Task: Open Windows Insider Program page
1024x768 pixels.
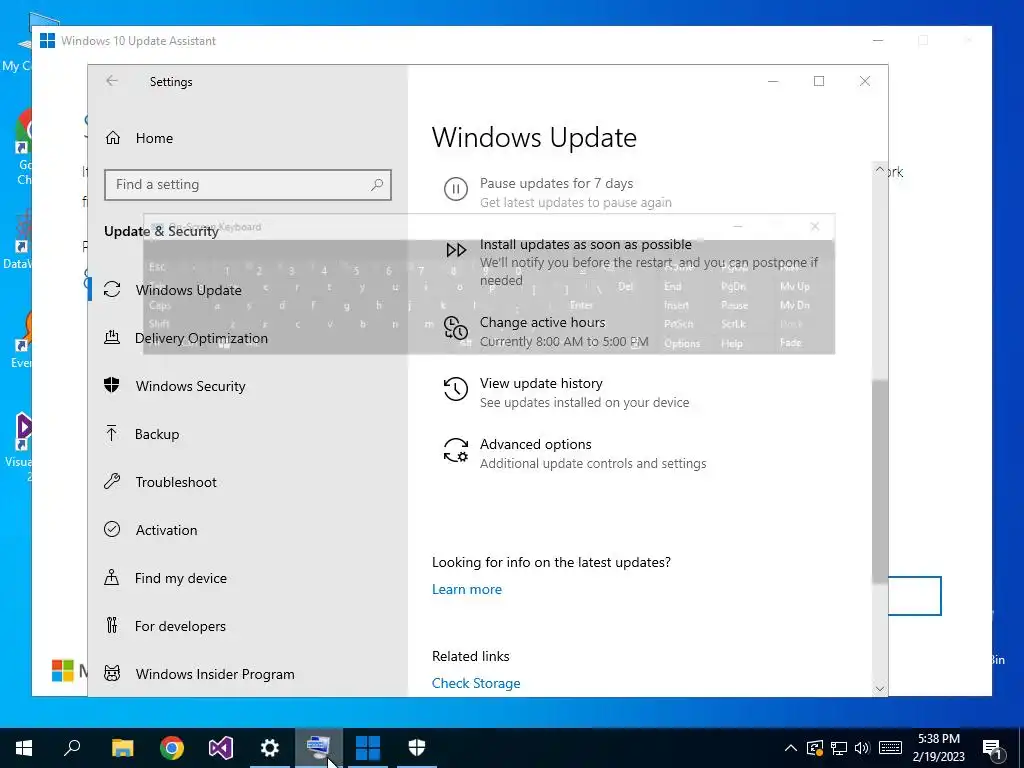Action: tap(248, 674)
